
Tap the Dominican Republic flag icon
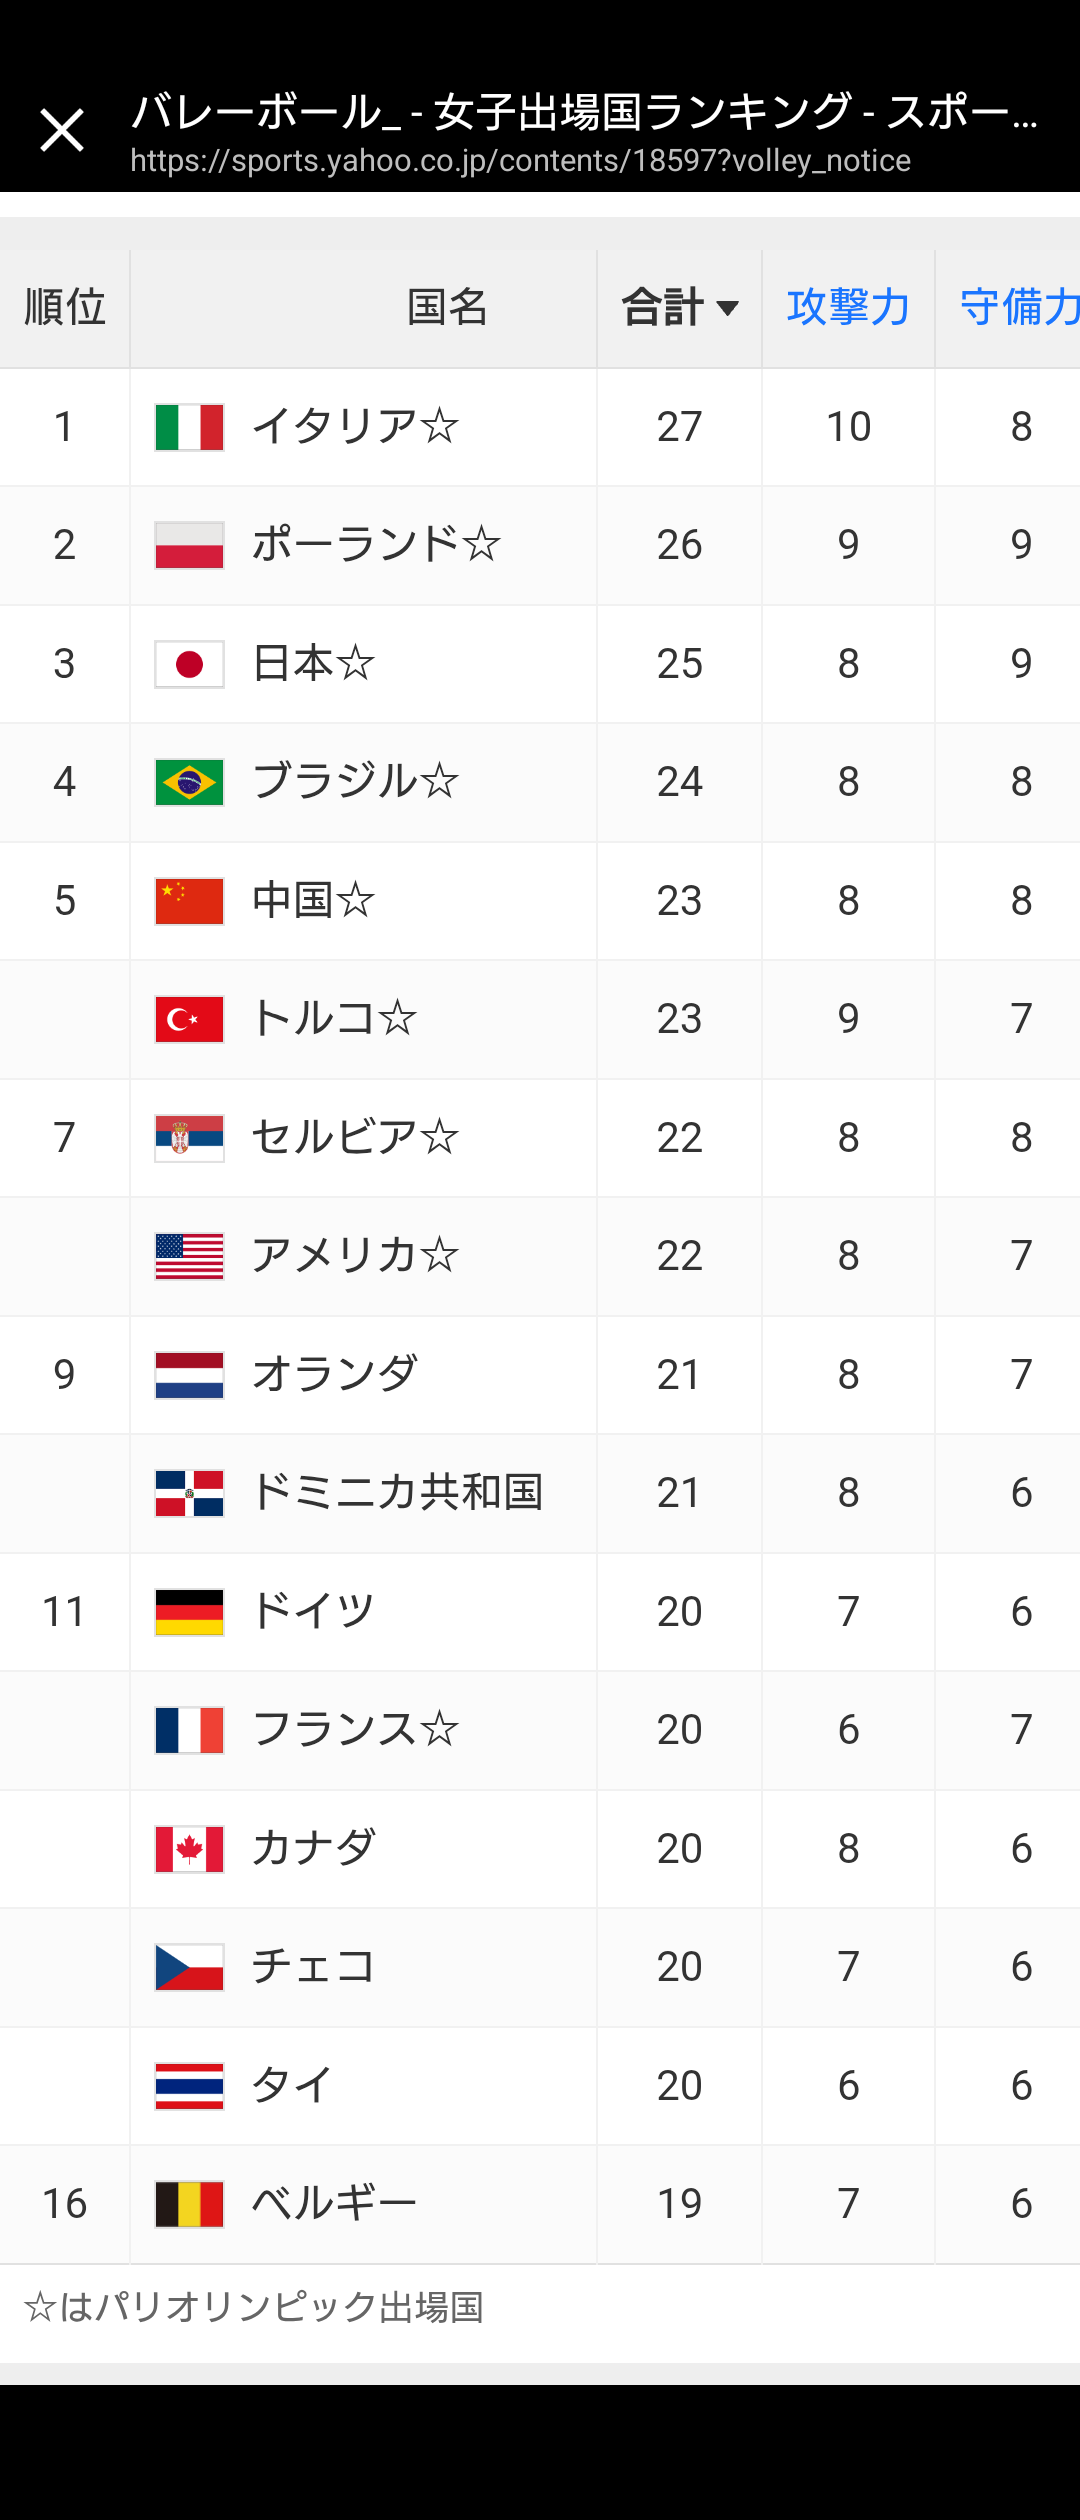click(x=189, y=1493)
